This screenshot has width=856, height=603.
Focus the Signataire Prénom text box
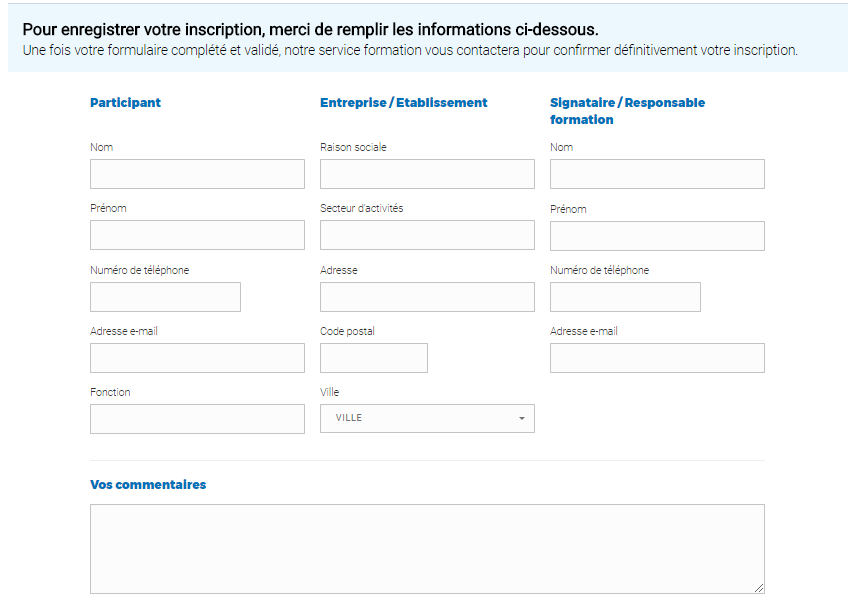point(657,236)
